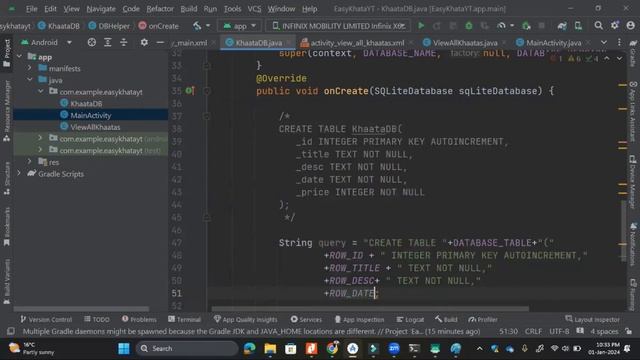Open Notifications side panel
Image resolution: width=640 pixels, height=360 pixels.
[x=633, y=244]
